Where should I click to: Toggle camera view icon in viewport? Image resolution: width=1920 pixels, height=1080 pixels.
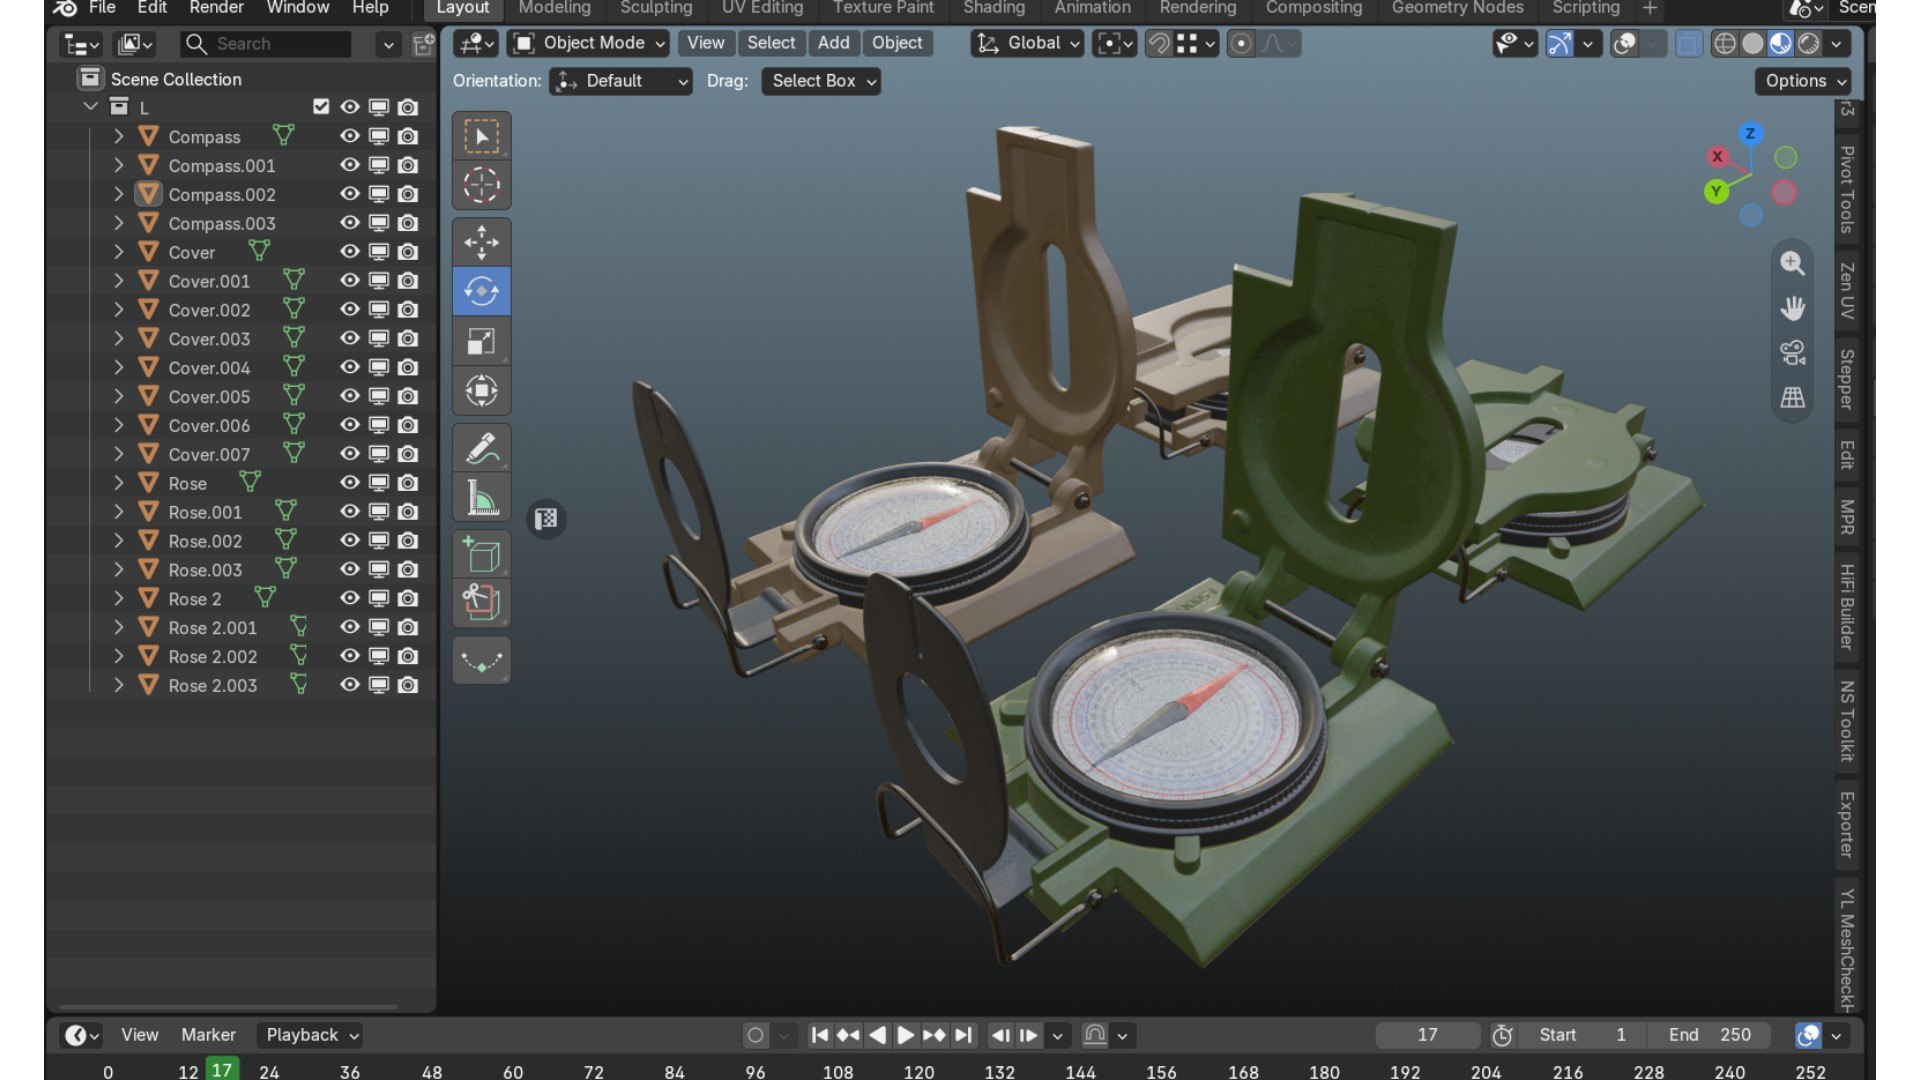[x=1792, y=352]
